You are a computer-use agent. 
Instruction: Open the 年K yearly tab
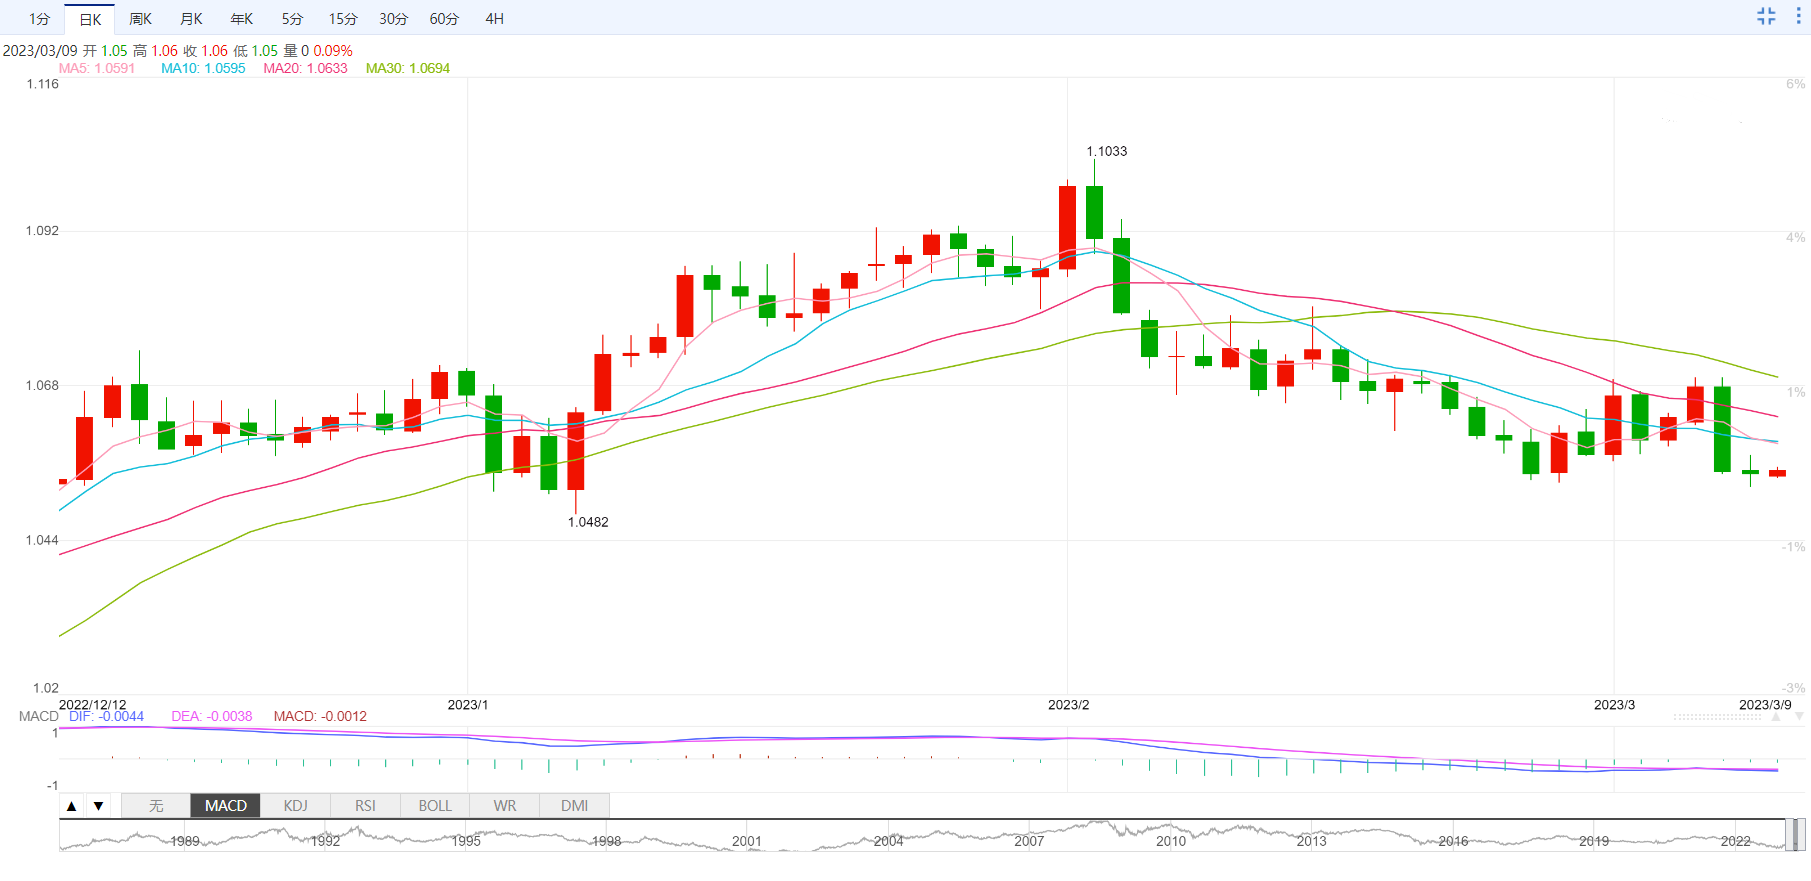242,19
